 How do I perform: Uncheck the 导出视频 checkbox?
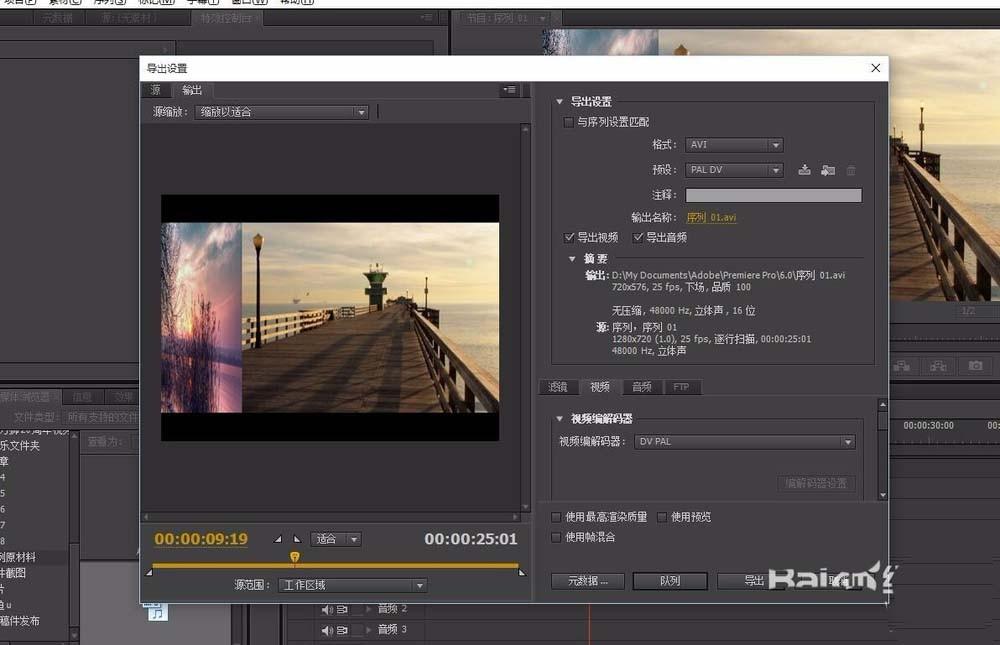tap(570, 237)
